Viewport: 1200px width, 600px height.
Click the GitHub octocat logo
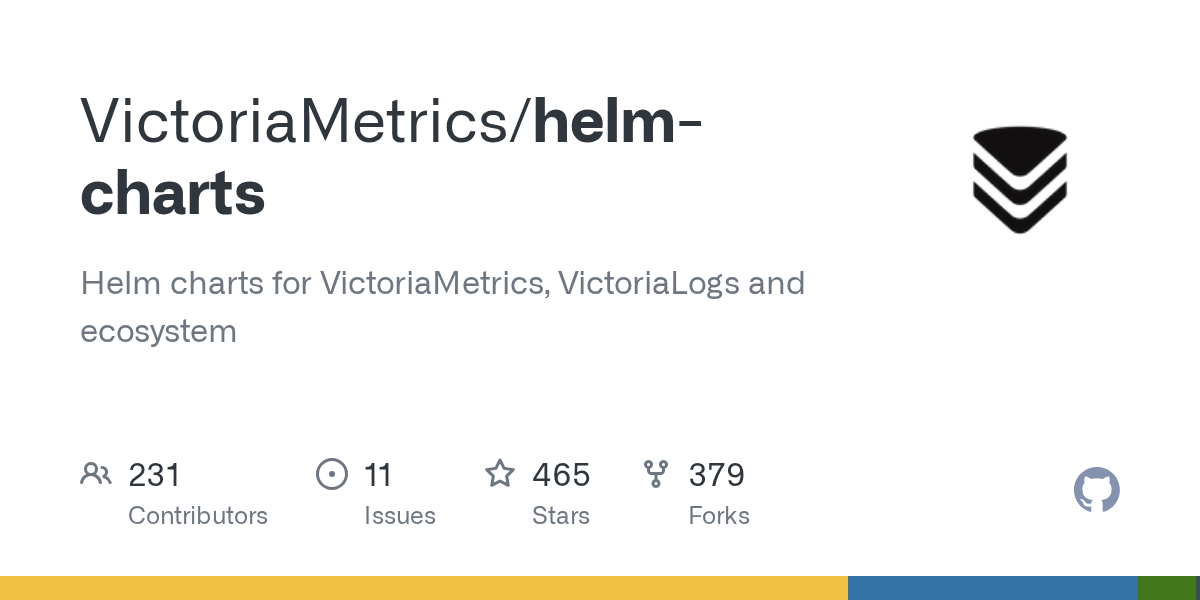1096,491
